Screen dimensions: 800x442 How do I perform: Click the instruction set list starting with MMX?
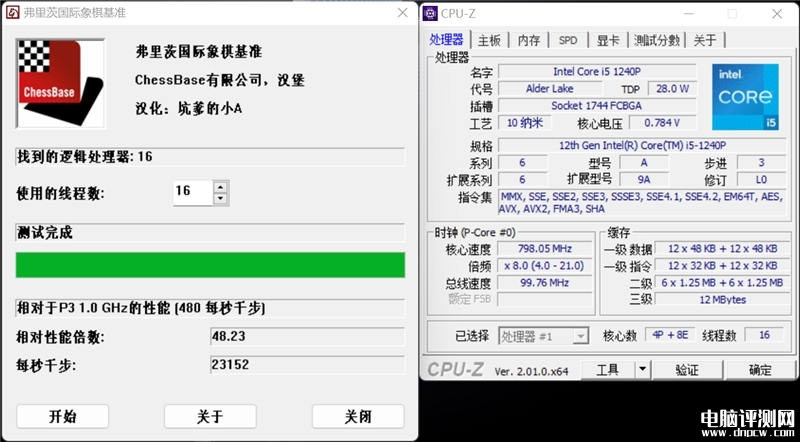(642, 202)
